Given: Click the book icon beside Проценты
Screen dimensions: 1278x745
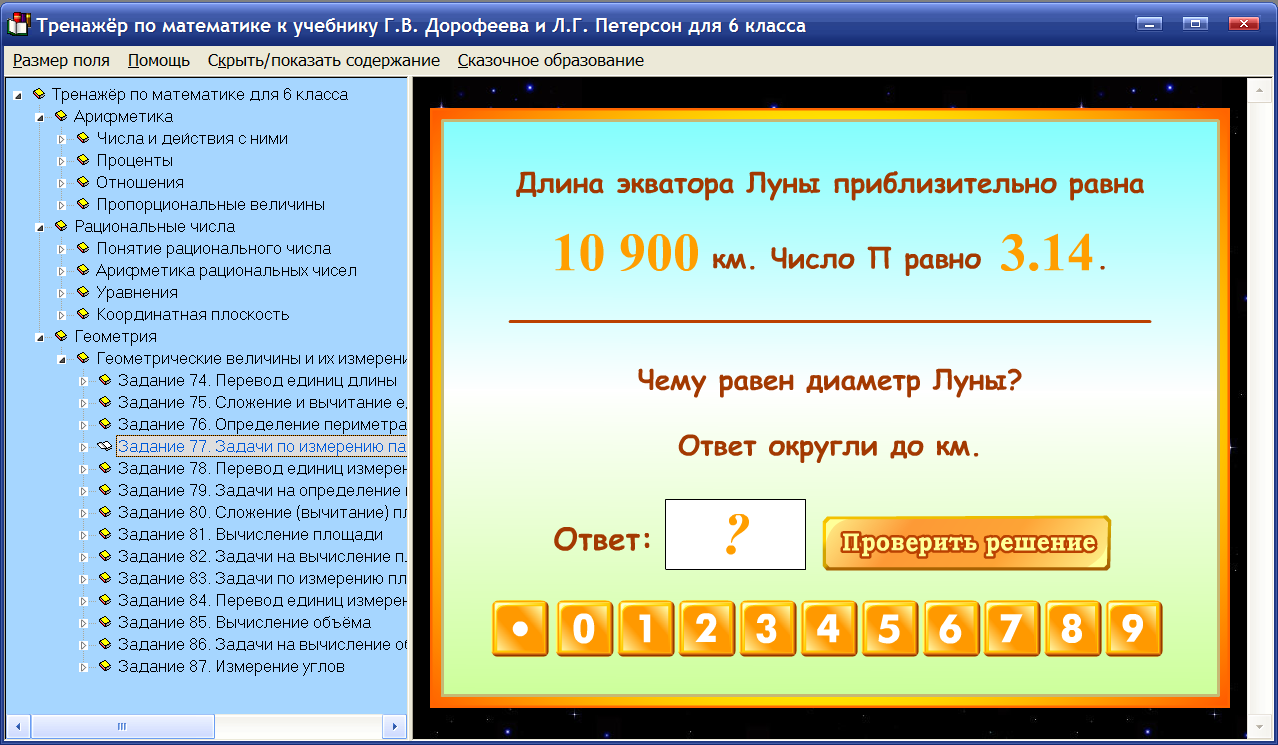Looking at the screenshot, I should [83, 160].
